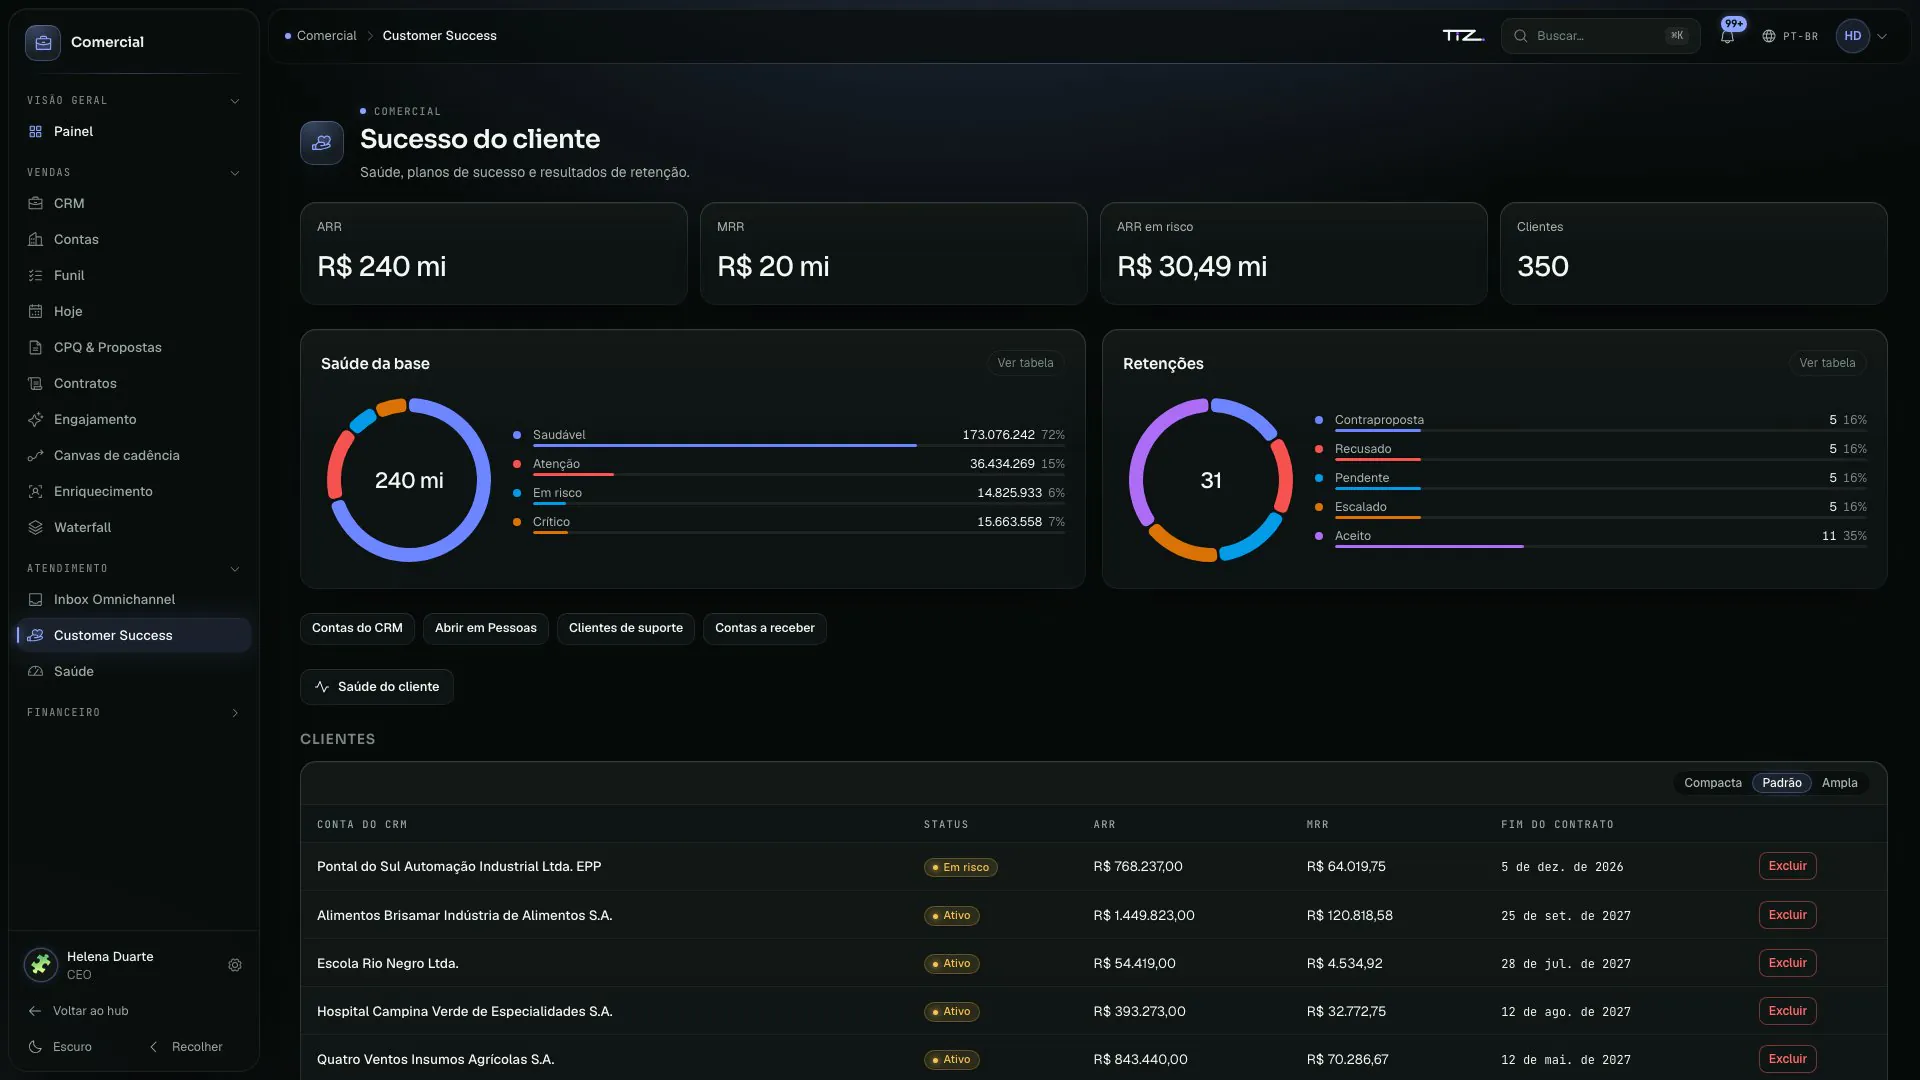This screenshot has width=1920, height=1080.
Task: Click the Aceito purple legend bar
Action: [1429, 547]
